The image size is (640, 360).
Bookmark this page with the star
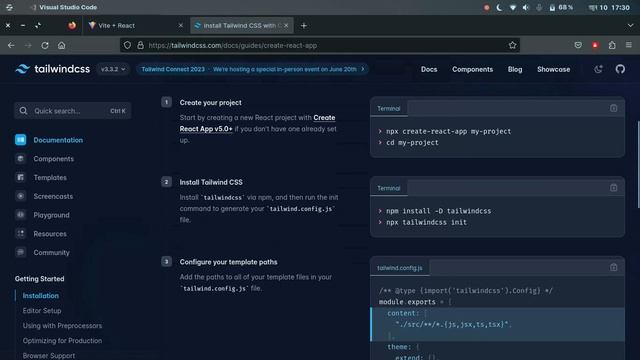(512, 45)
